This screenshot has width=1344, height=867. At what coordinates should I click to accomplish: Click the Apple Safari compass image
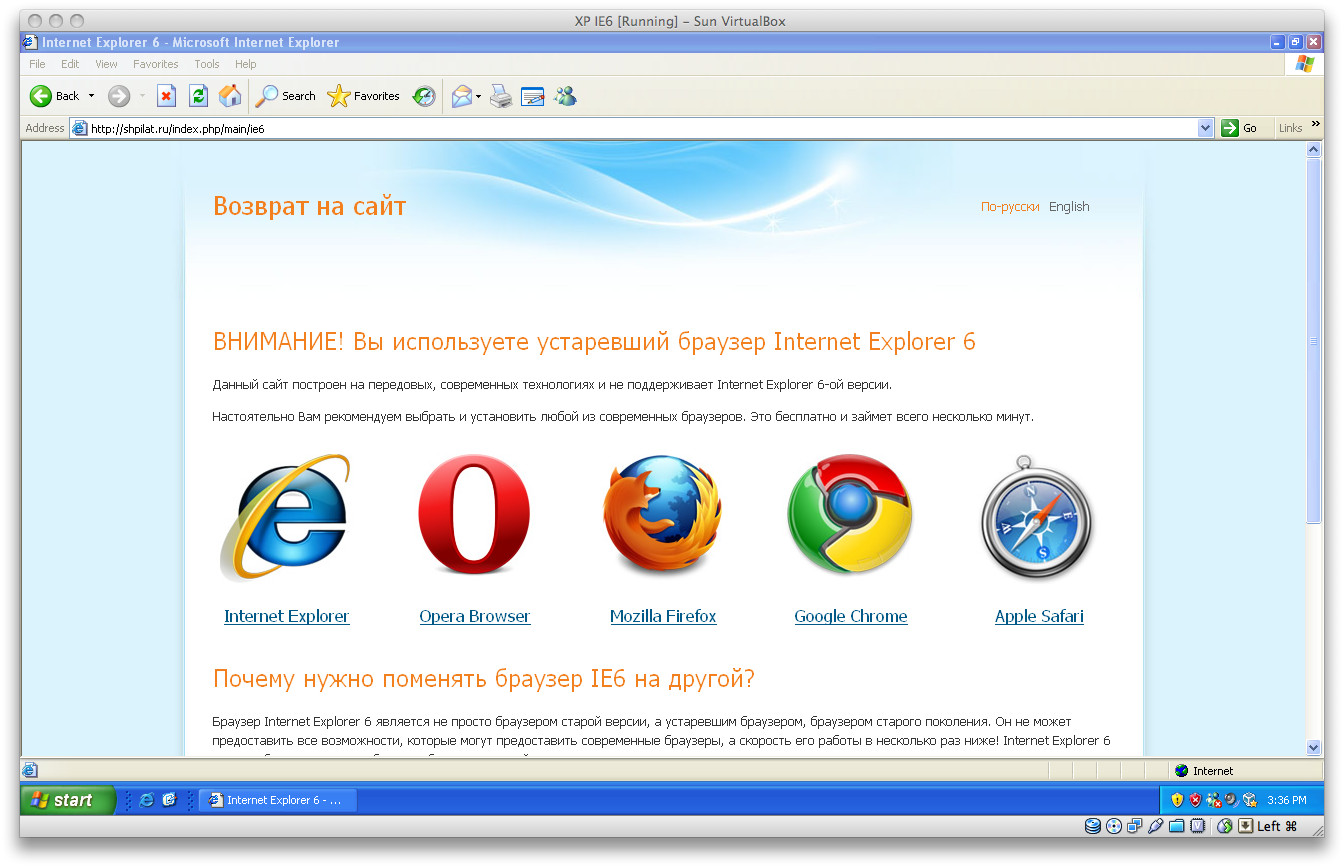pyautogui.click(x=1038, y=517)
